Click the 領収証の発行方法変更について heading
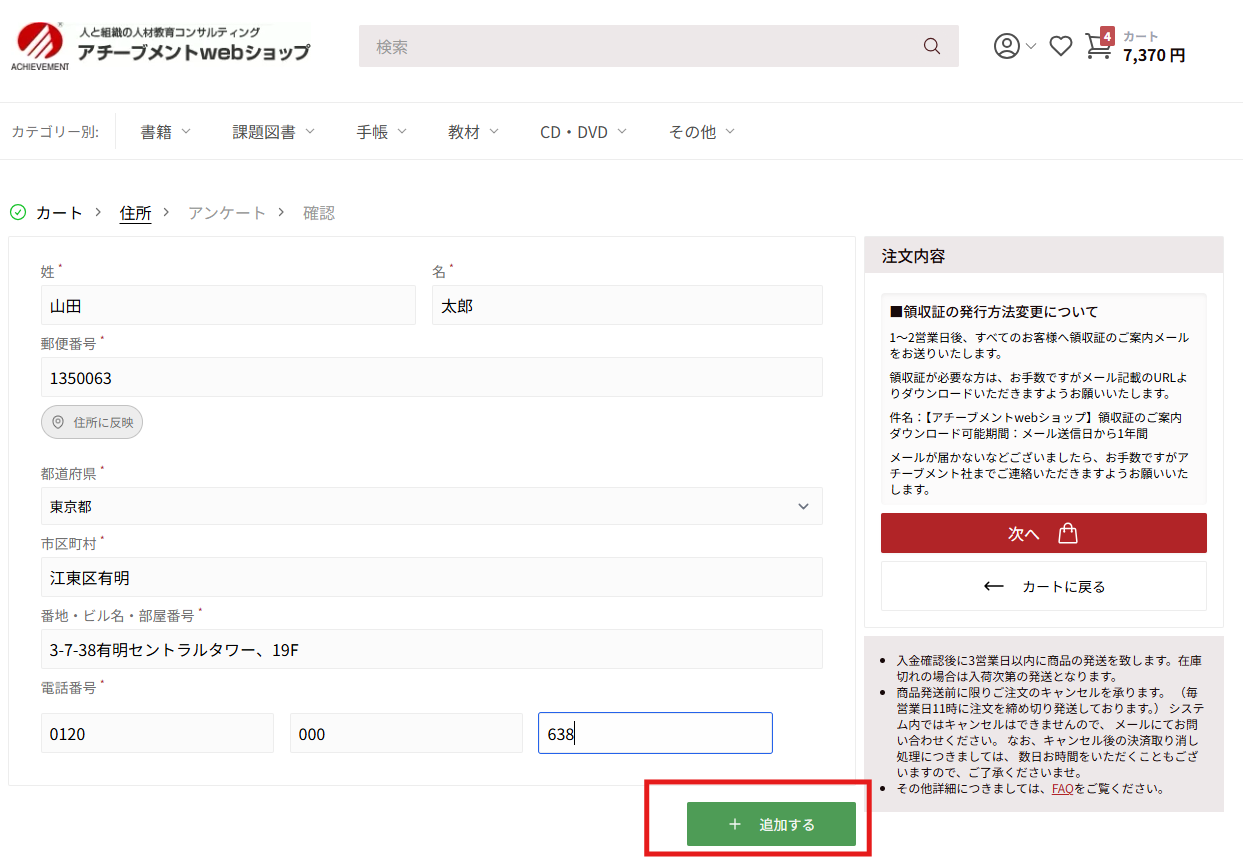This screenshot has height=857, width=1243. coord(993,311)
